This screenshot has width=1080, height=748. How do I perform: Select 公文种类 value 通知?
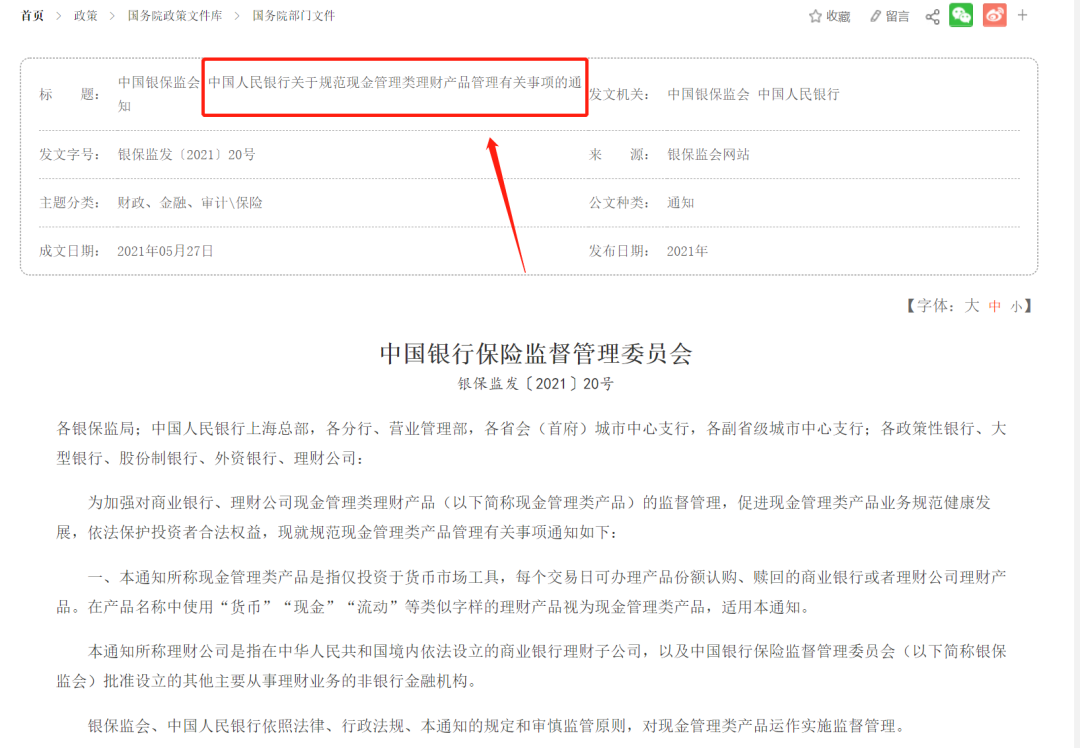pos(681,203)
